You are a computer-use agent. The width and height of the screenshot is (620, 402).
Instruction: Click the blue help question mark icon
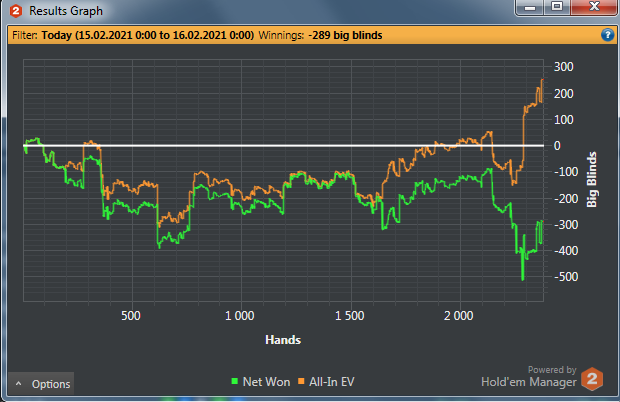[607, 35]
